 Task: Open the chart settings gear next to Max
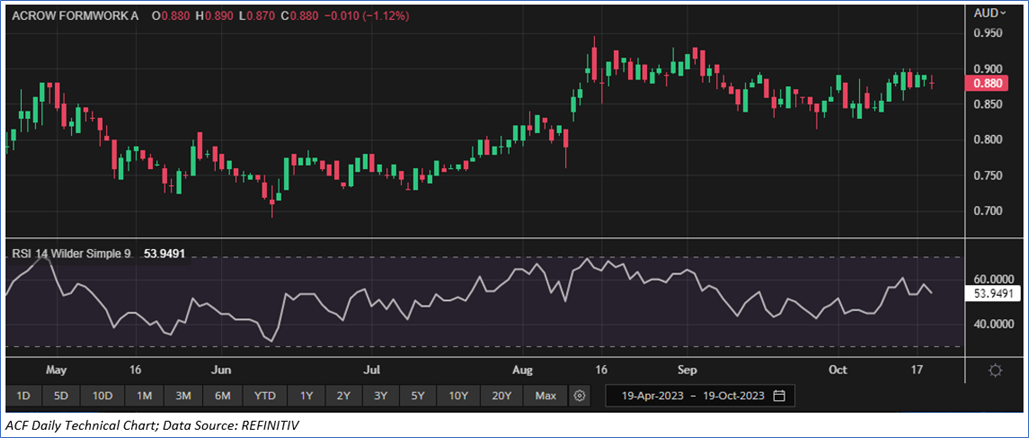pos(579,396)
